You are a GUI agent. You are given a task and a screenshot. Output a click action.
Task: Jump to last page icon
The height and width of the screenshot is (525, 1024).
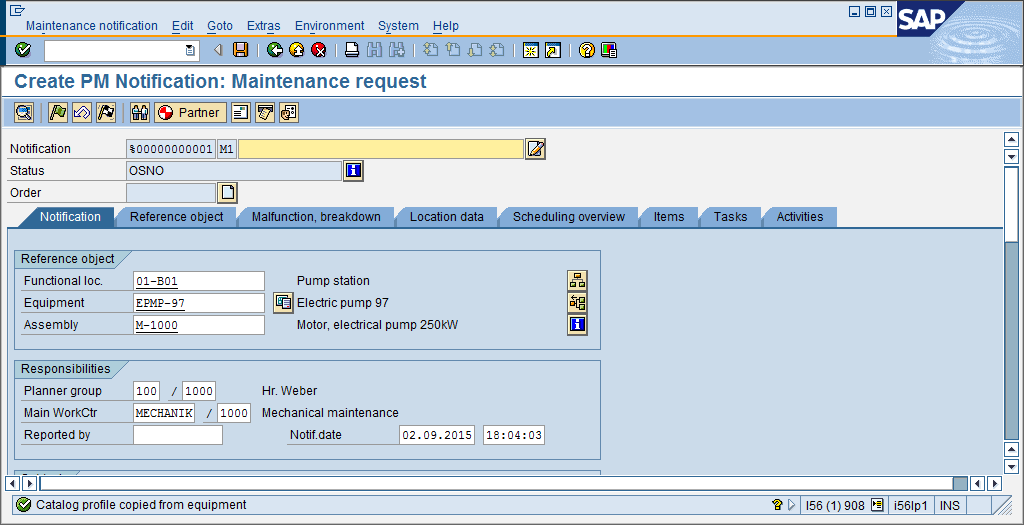(x=497, y=50)
